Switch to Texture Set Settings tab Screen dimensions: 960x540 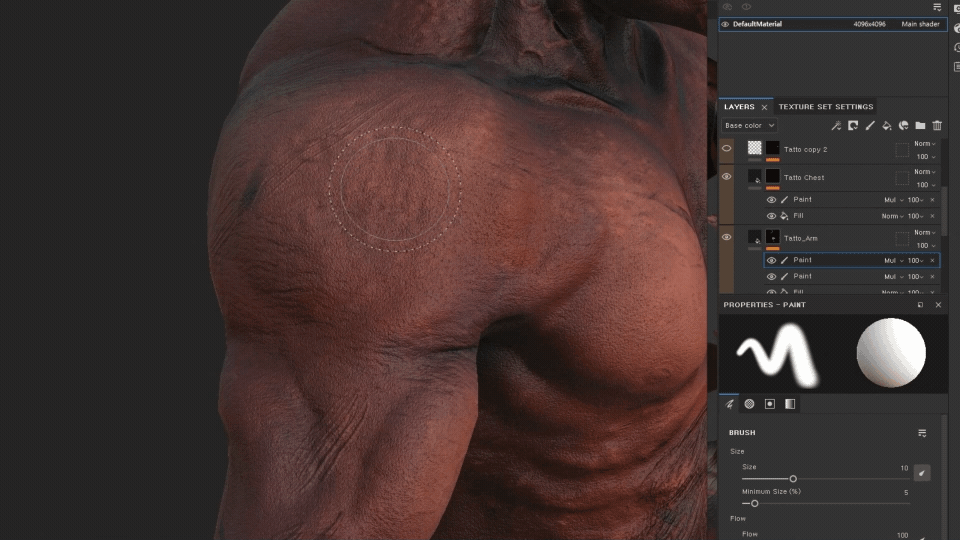click(825, 107)
